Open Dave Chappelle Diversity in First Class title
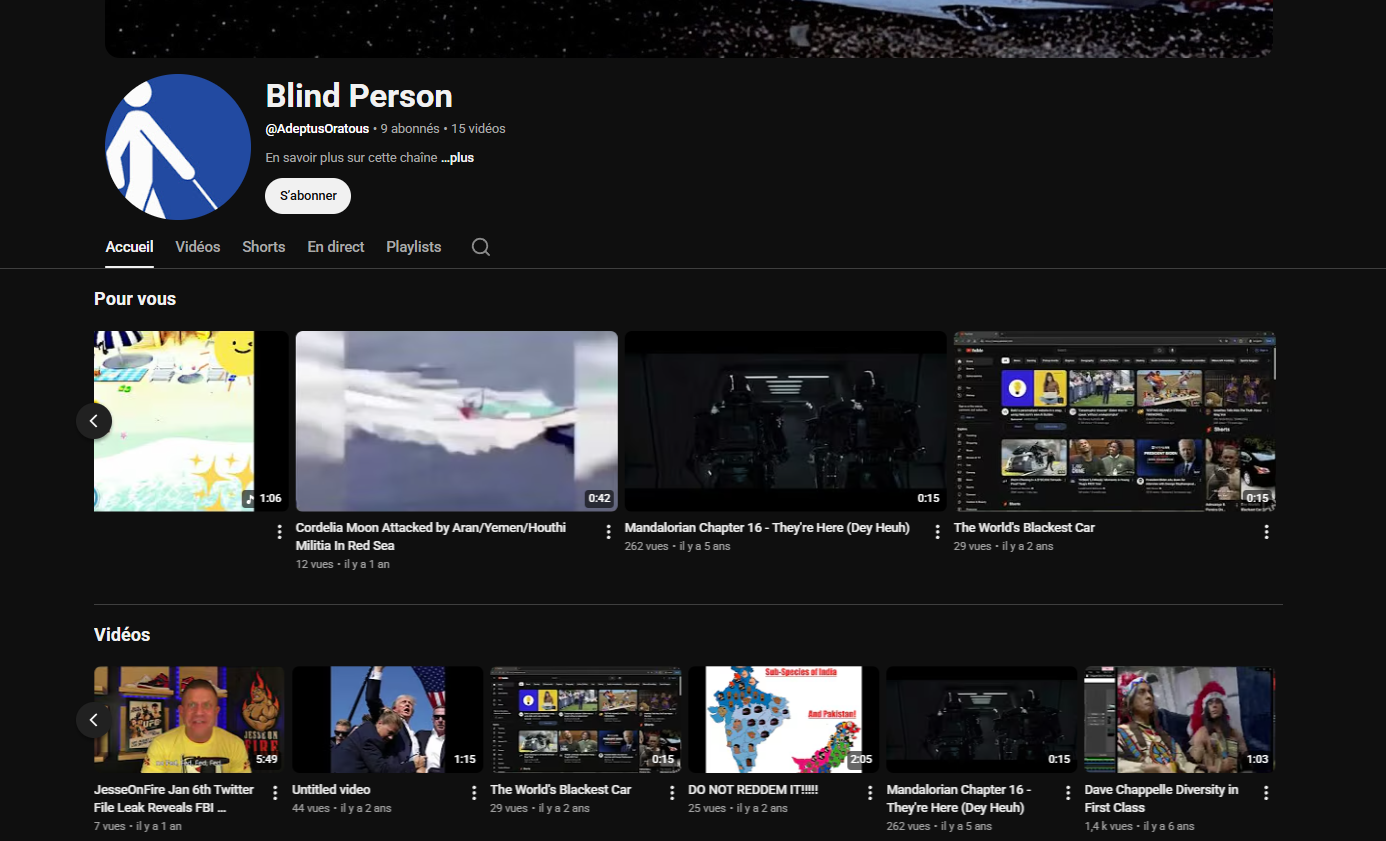This screenshot has width=1386, height=841. pyautogui.click(x=1162, y=799)
